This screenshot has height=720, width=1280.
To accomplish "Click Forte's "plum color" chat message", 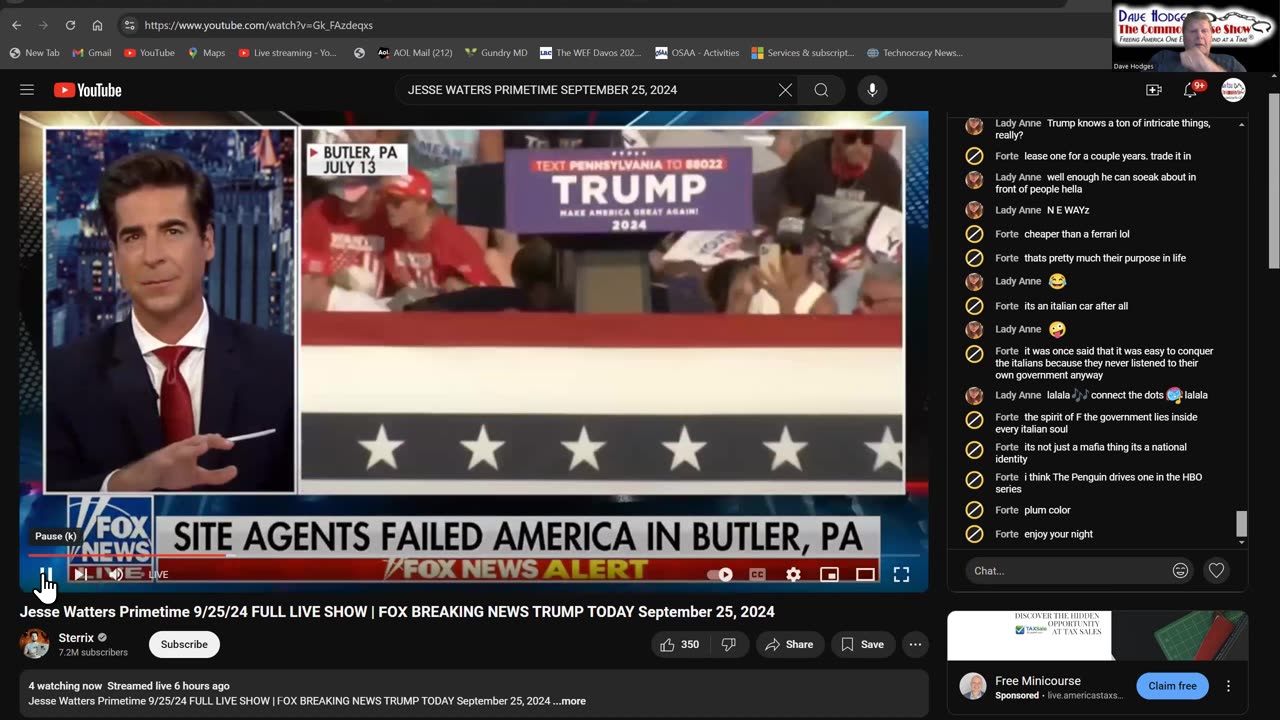I will (1047, 510).
